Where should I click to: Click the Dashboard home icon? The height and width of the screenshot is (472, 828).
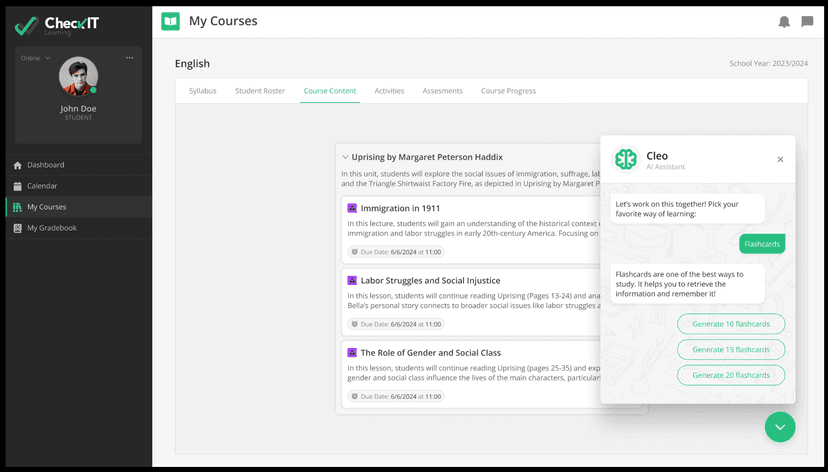tap(17, 165)
